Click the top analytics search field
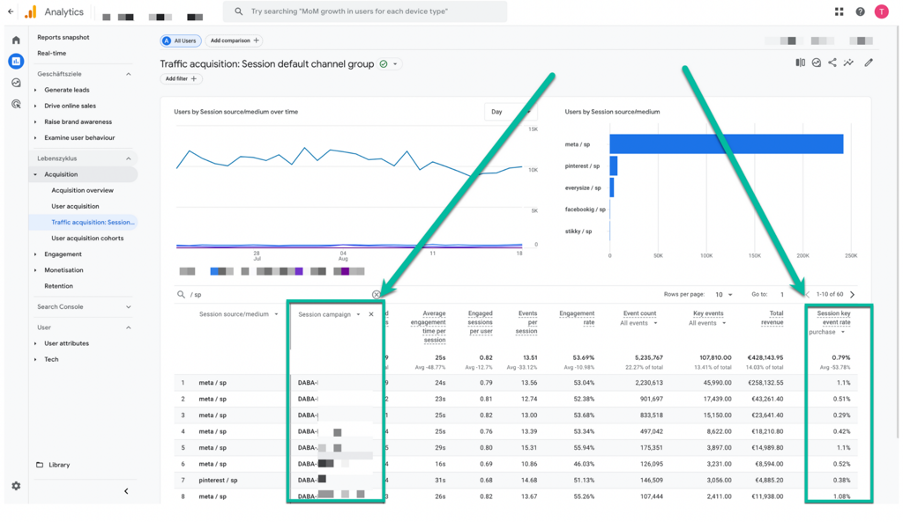 tap(365, 12)
